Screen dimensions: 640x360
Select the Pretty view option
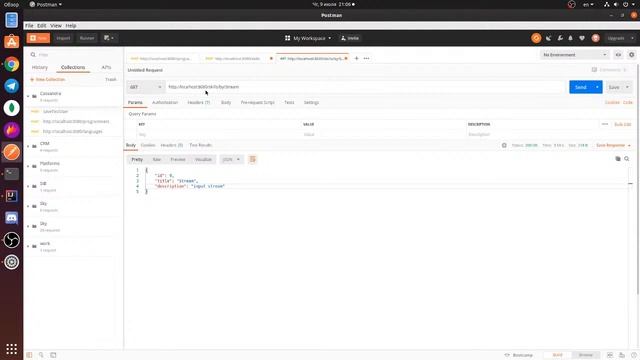(137, 160)
